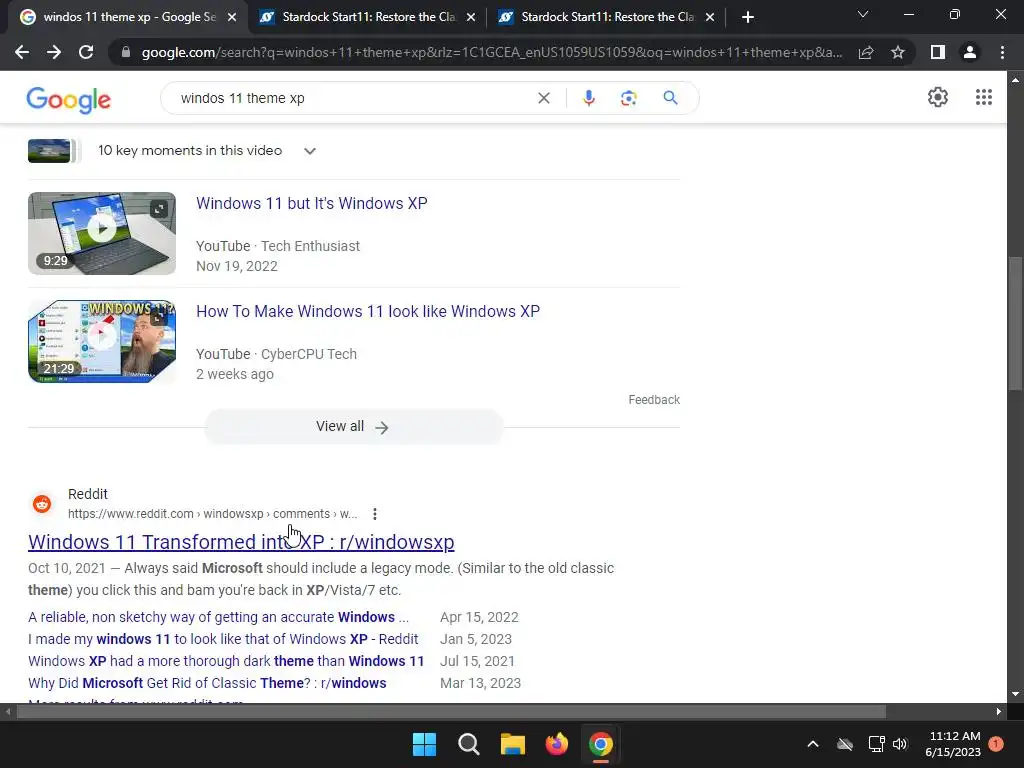The image size is (1024, 768).
Task: Share this page via address bar icon
Action: point(866,52)
